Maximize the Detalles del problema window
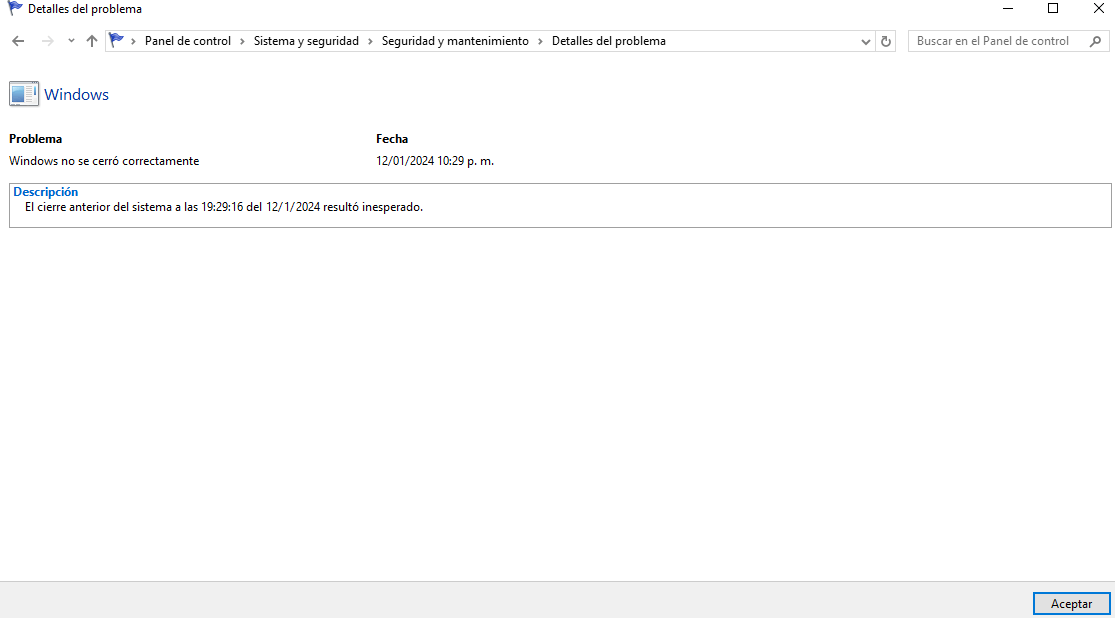Viewport: 1115px width, 618px height. 1053,9
